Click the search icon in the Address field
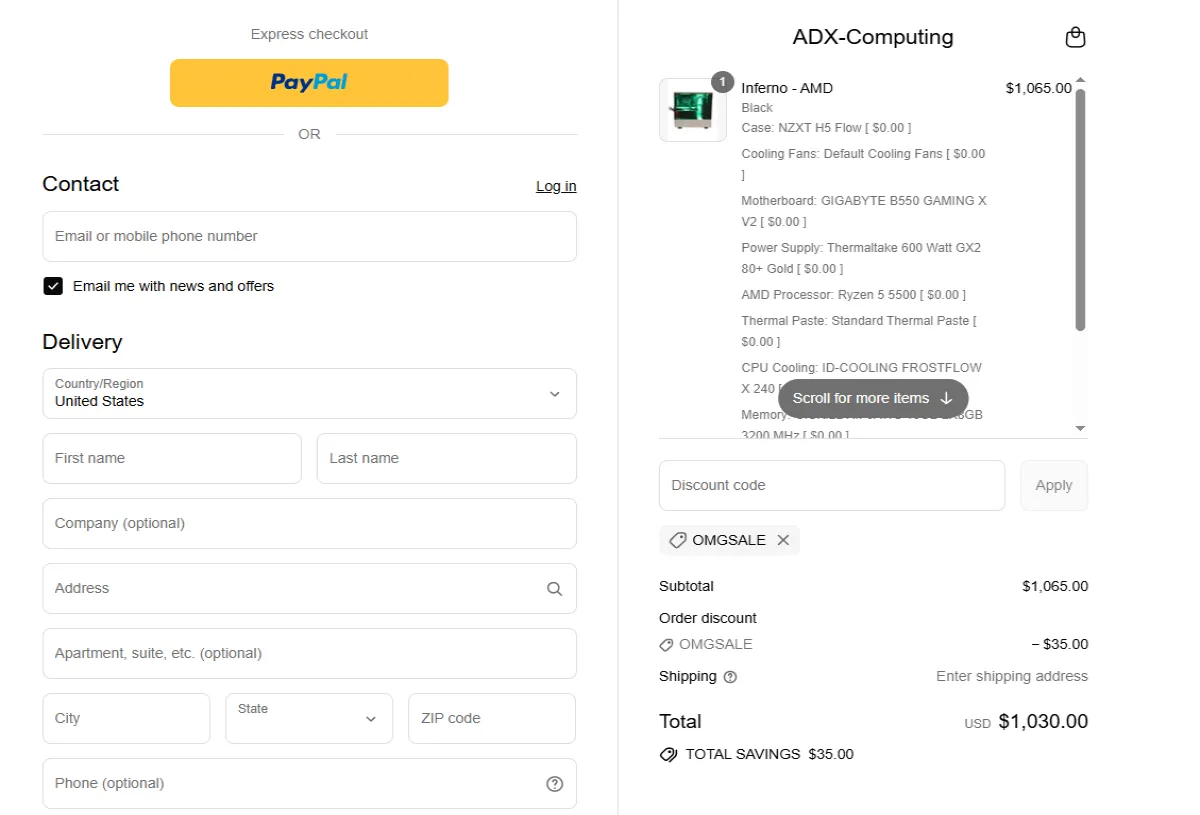The height and width of the screenshot is (815, 1200). (554, 588)
